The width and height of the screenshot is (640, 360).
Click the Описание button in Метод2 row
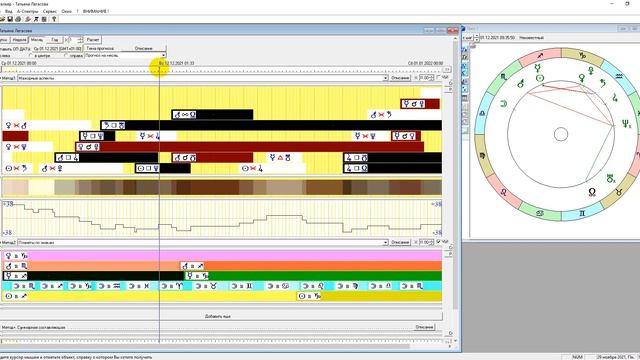click(x=400, y=242)
